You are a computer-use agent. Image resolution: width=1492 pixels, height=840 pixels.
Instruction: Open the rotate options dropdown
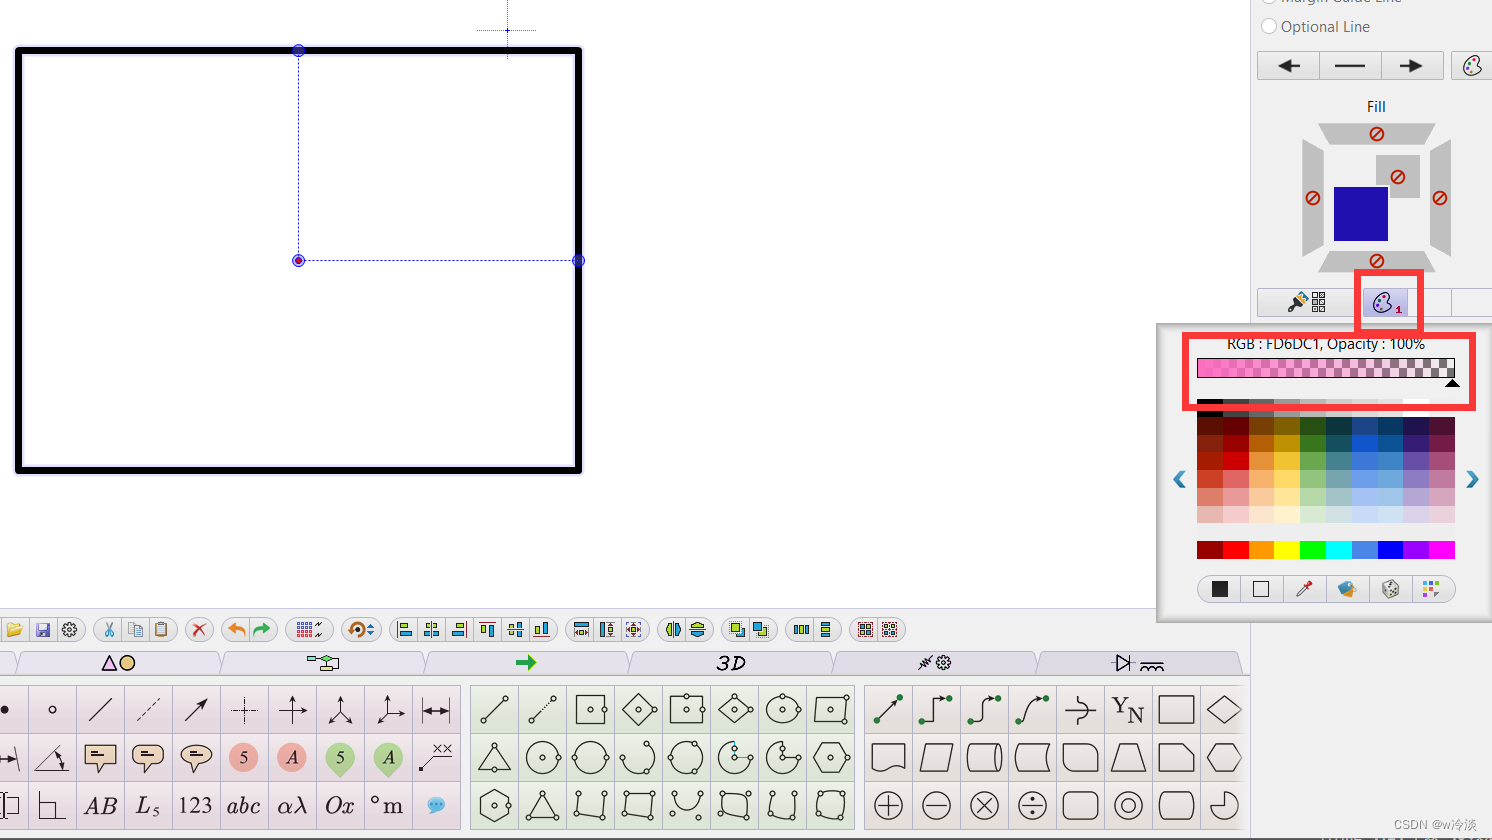pyautogui.click(x=360, y=630)
